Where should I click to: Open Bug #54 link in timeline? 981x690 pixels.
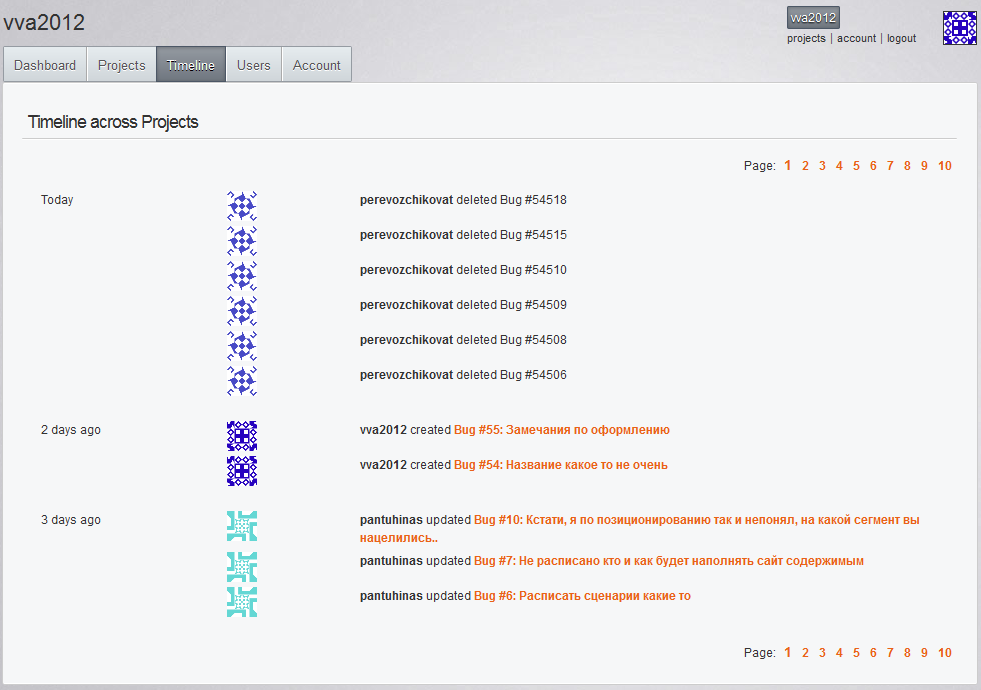tap(560, 465)
